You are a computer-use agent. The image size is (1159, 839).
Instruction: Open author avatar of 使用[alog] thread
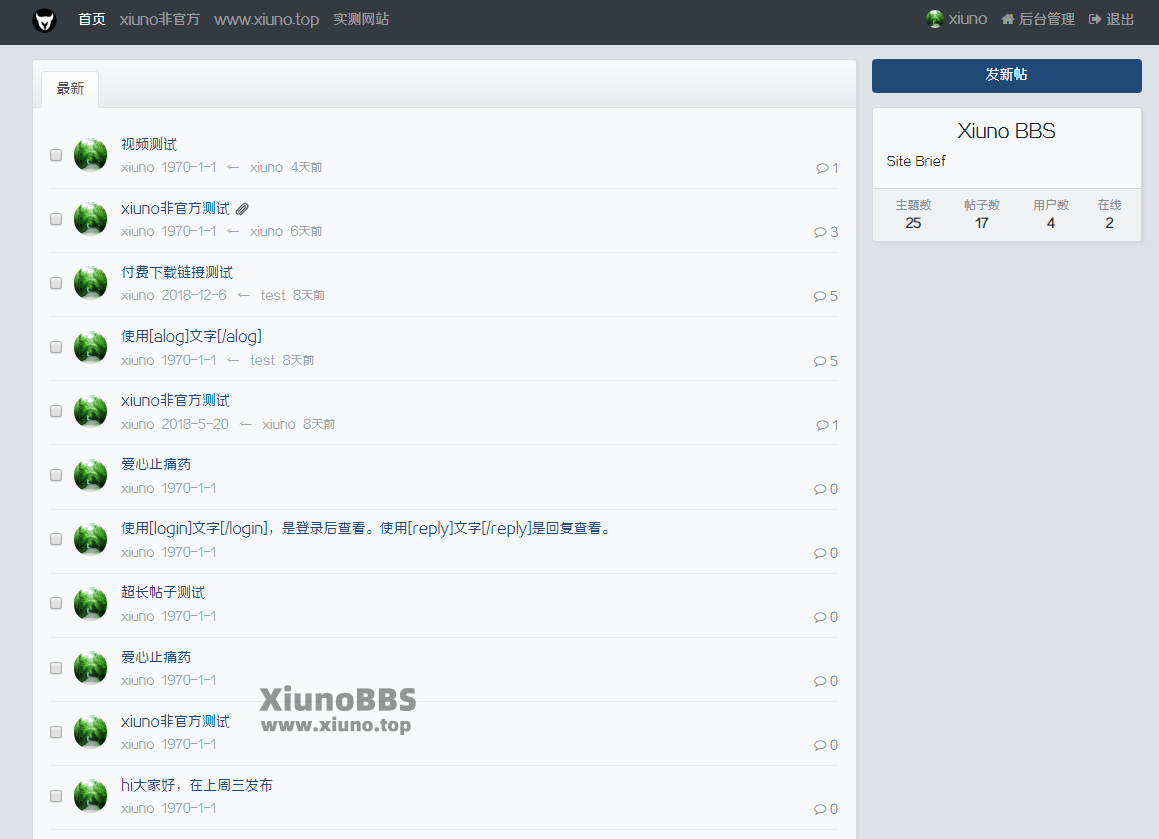pos(91,347)
